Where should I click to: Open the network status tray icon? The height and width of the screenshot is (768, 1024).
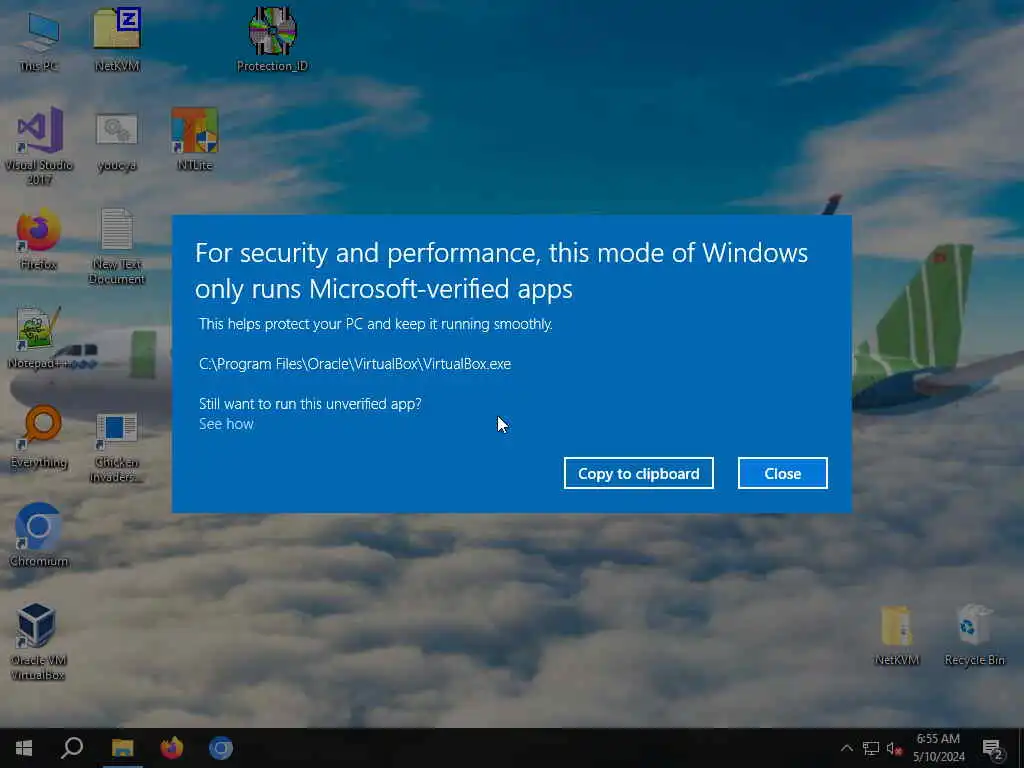[x=871, y=748]
